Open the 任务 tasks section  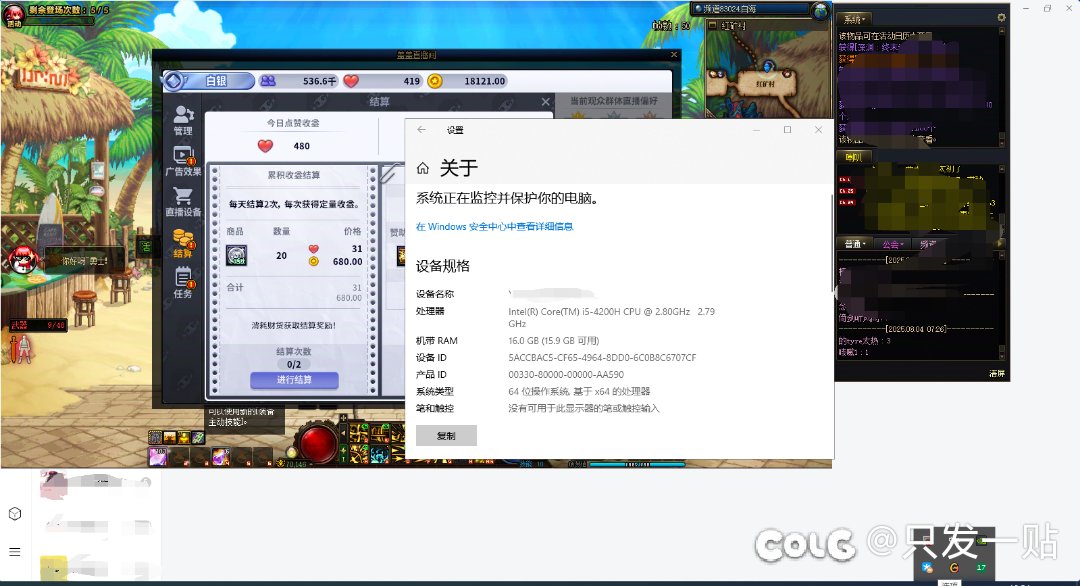(x=183, y=284)
